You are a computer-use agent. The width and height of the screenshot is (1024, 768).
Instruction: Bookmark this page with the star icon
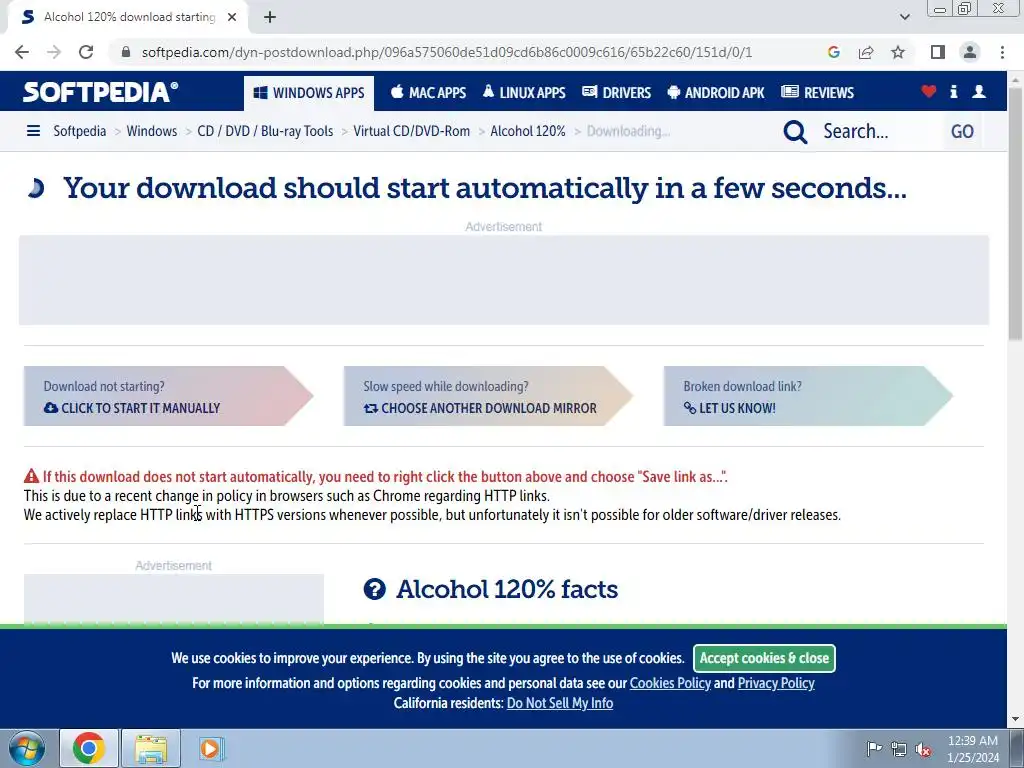(898, 52)
